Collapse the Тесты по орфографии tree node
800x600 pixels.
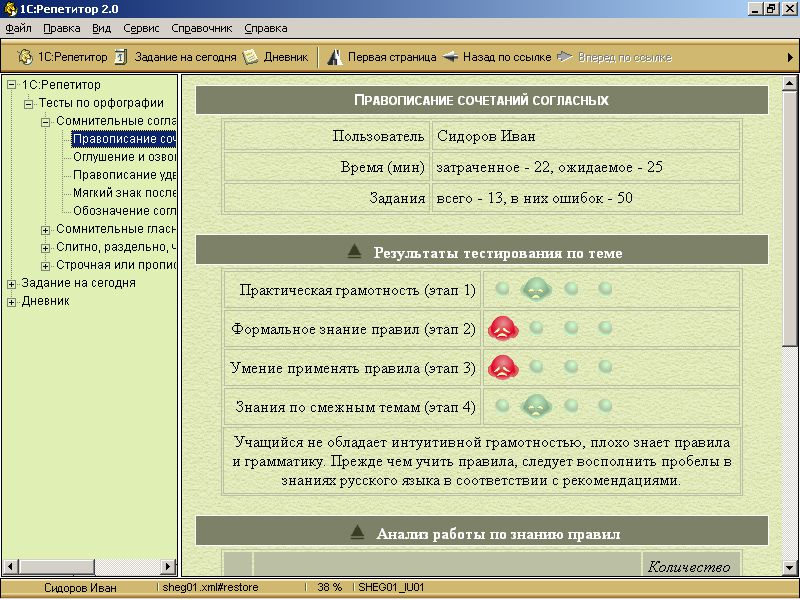coord(29,103)
